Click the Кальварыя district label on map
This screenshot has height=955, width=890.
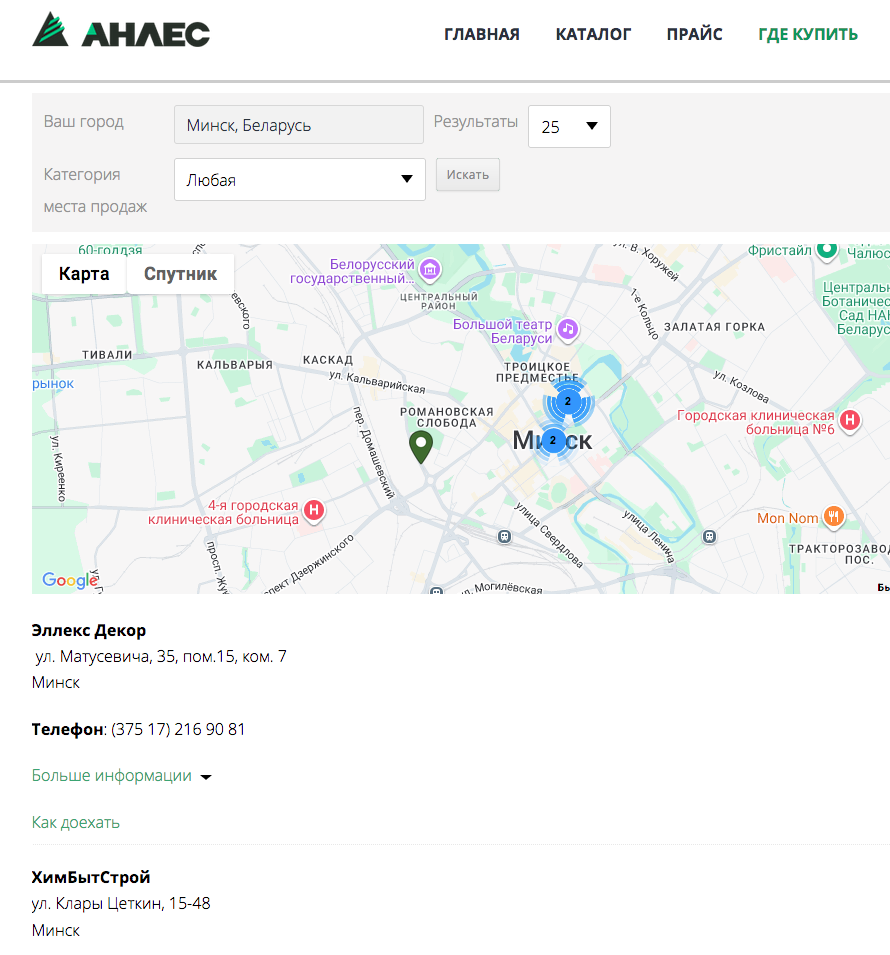point(235,365)
